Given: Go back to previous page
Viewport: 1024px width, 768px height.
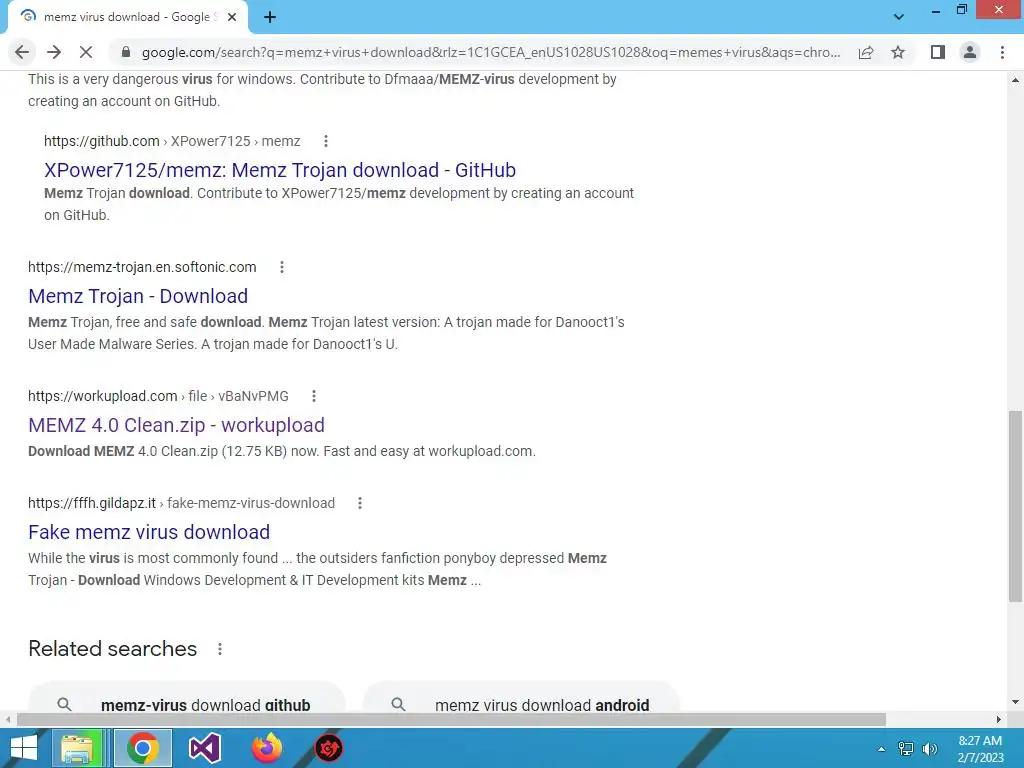Looking at the screenshot, I should [x=22, y=52].
